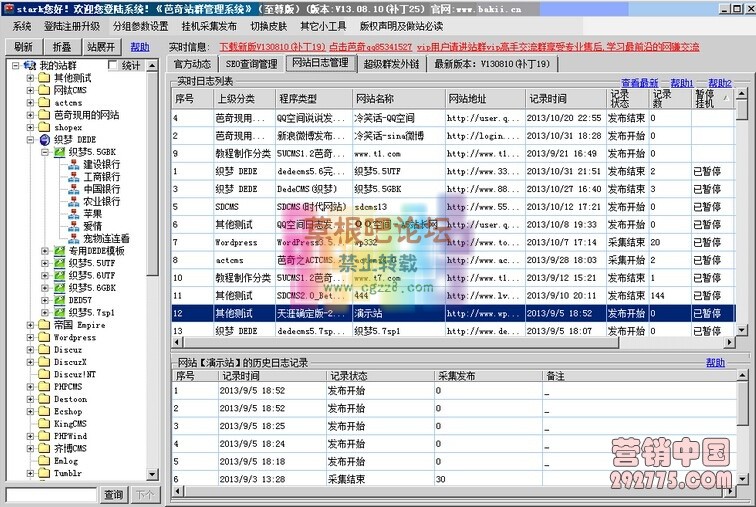
Task: Open the 分组参数设置 menu
Action: [x=141, y=26]
